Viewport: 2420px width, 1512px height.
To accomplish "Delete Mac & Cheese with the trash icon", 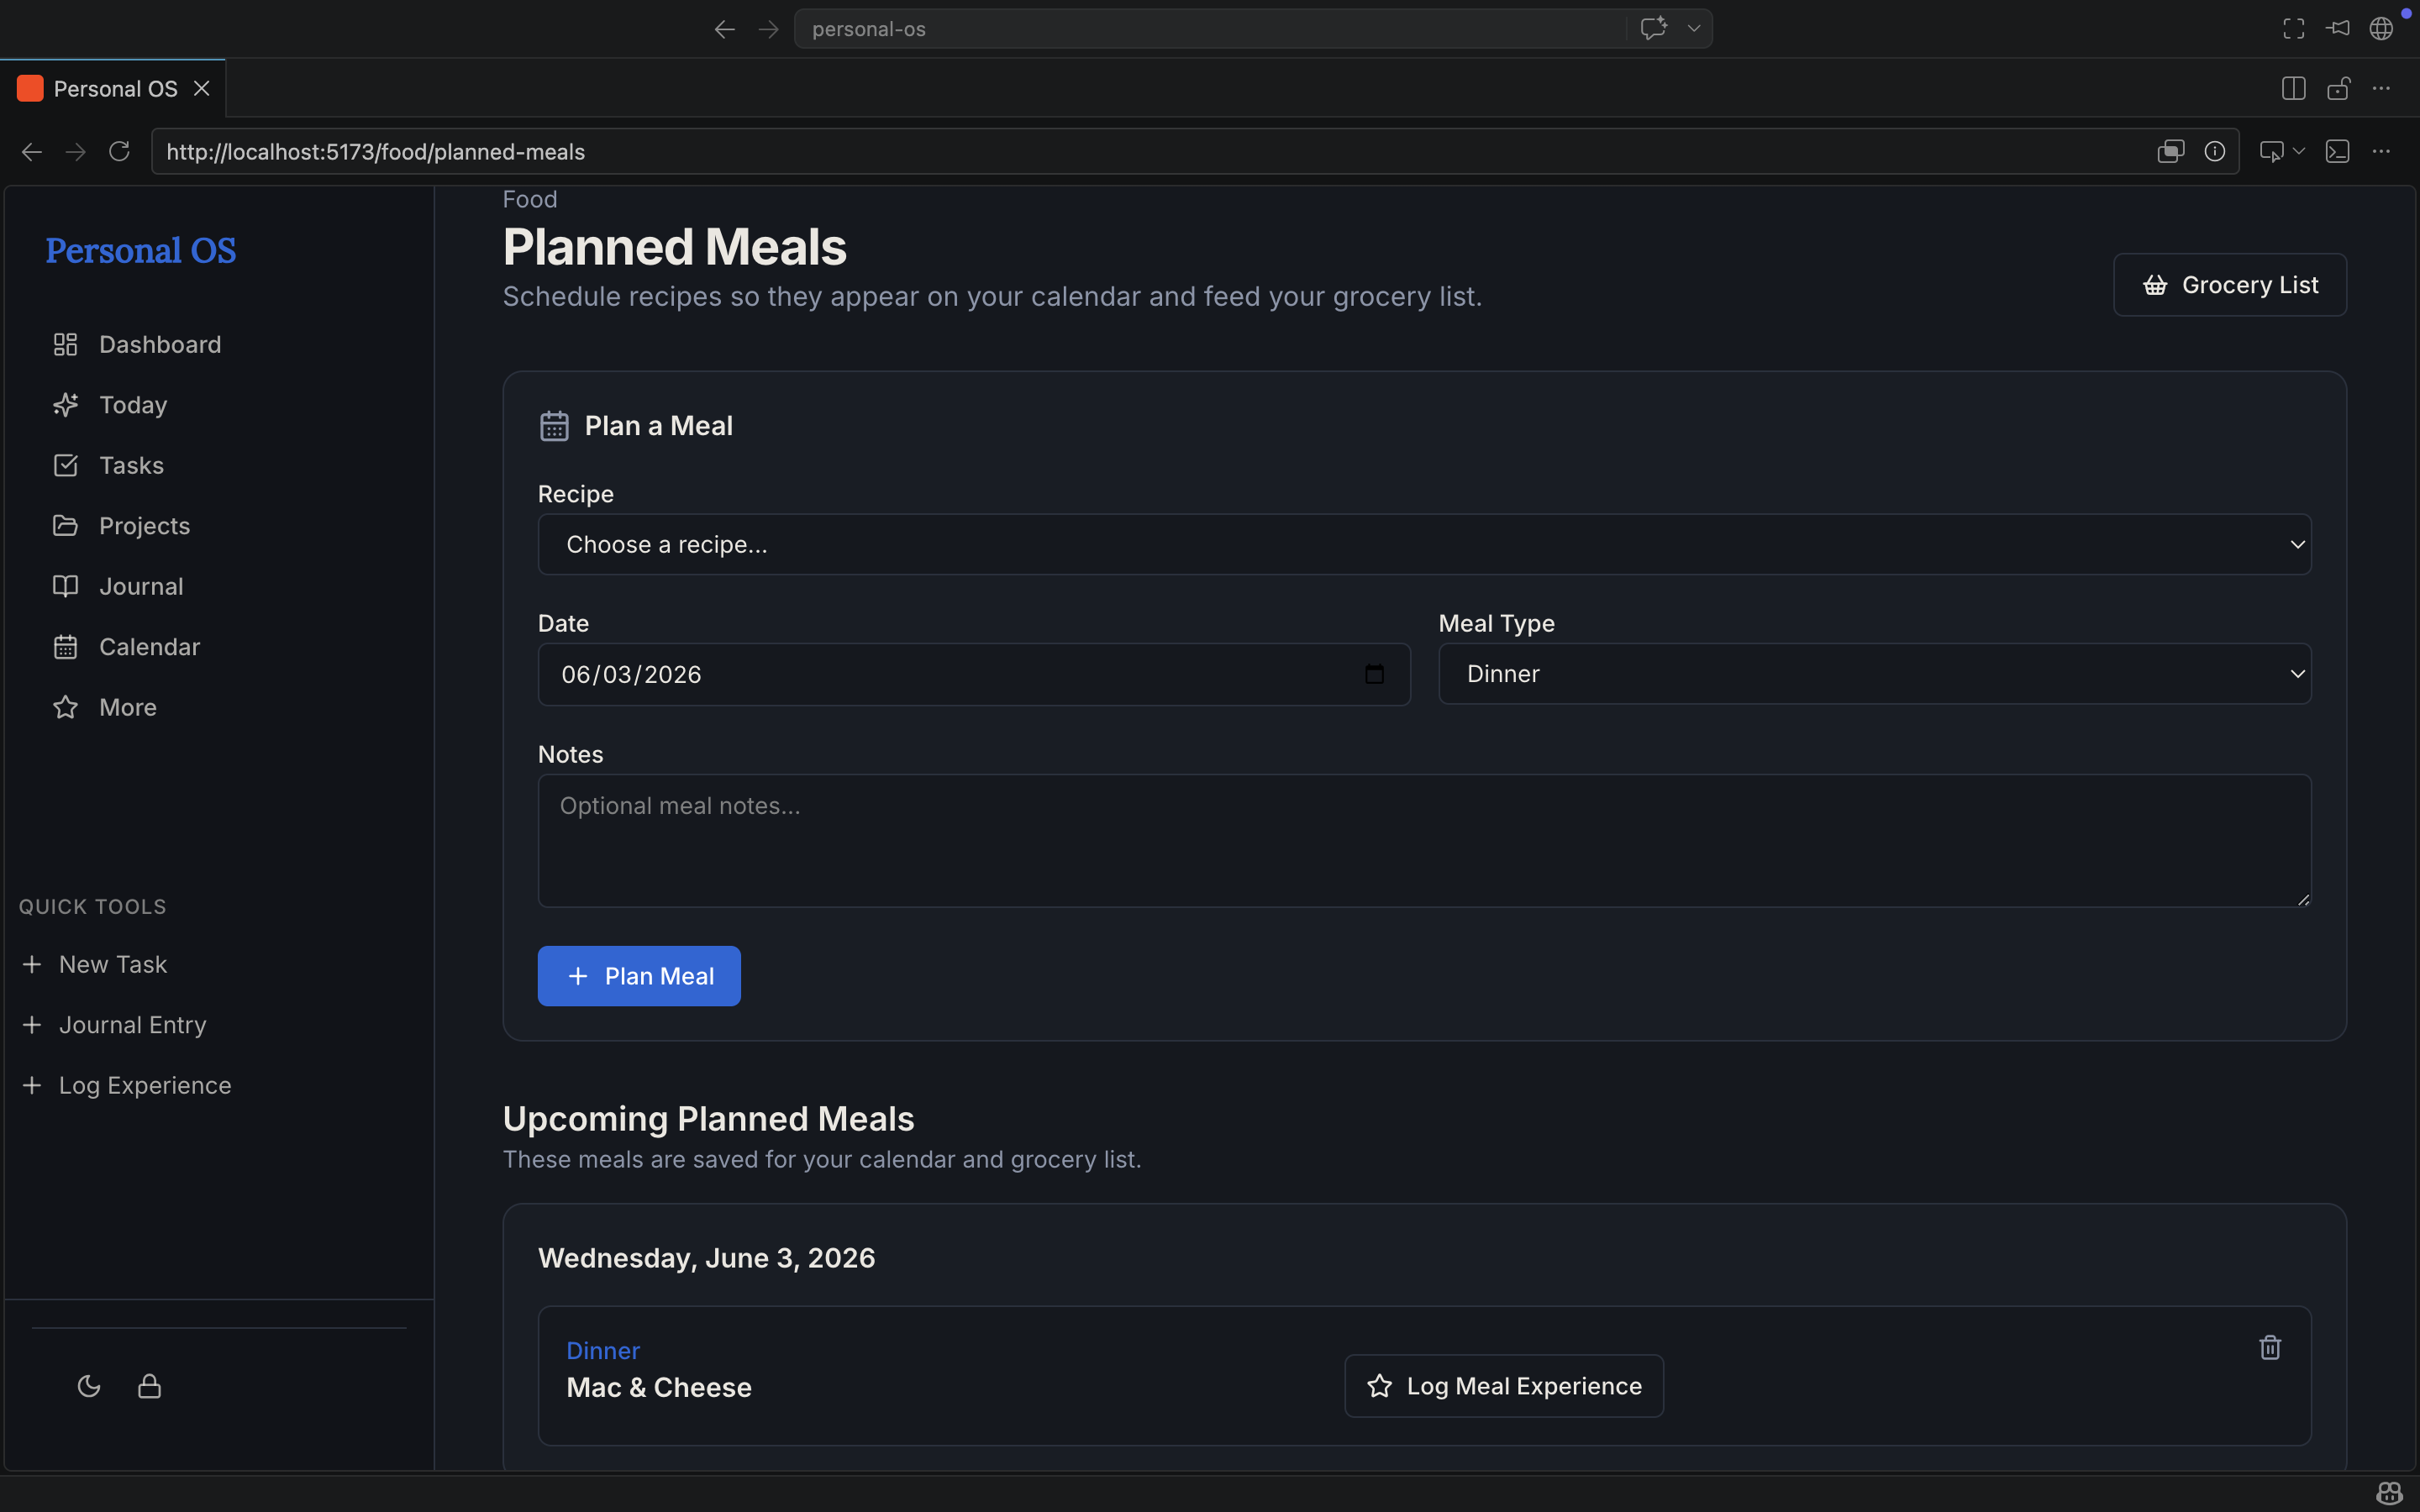I will click(x=2270, y=1348).
